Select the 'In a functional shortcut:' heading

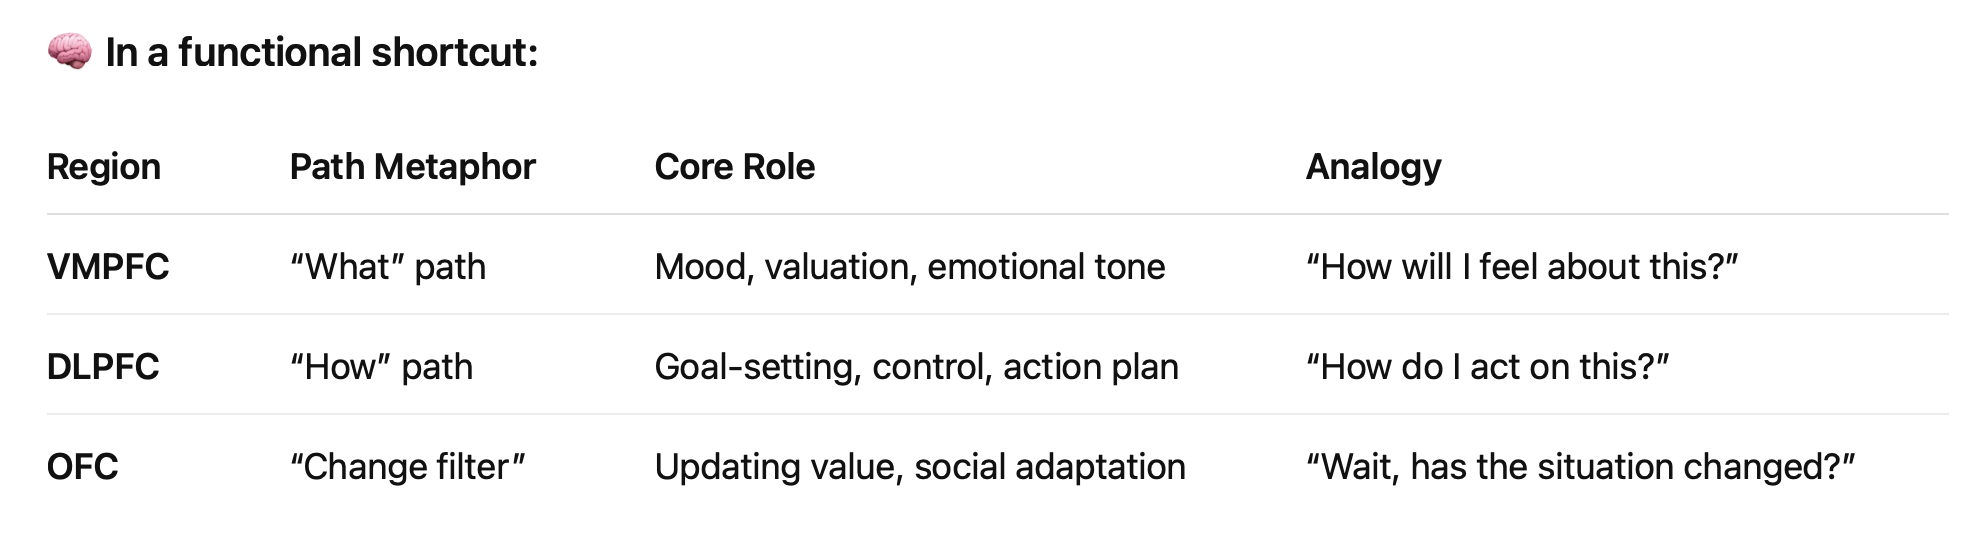pos(322,53)
